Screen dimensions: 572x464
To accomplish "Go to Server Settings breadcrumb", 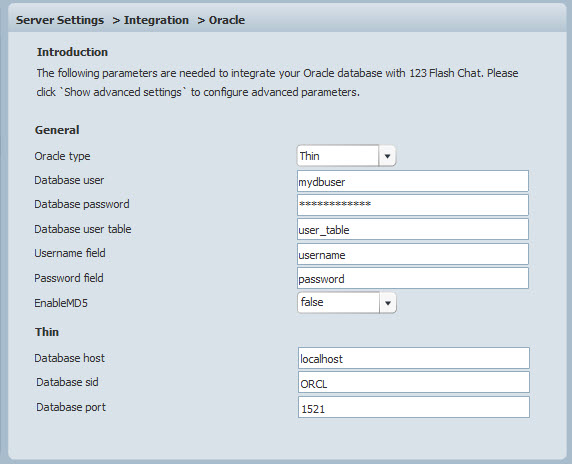I will tap(60, 20).
